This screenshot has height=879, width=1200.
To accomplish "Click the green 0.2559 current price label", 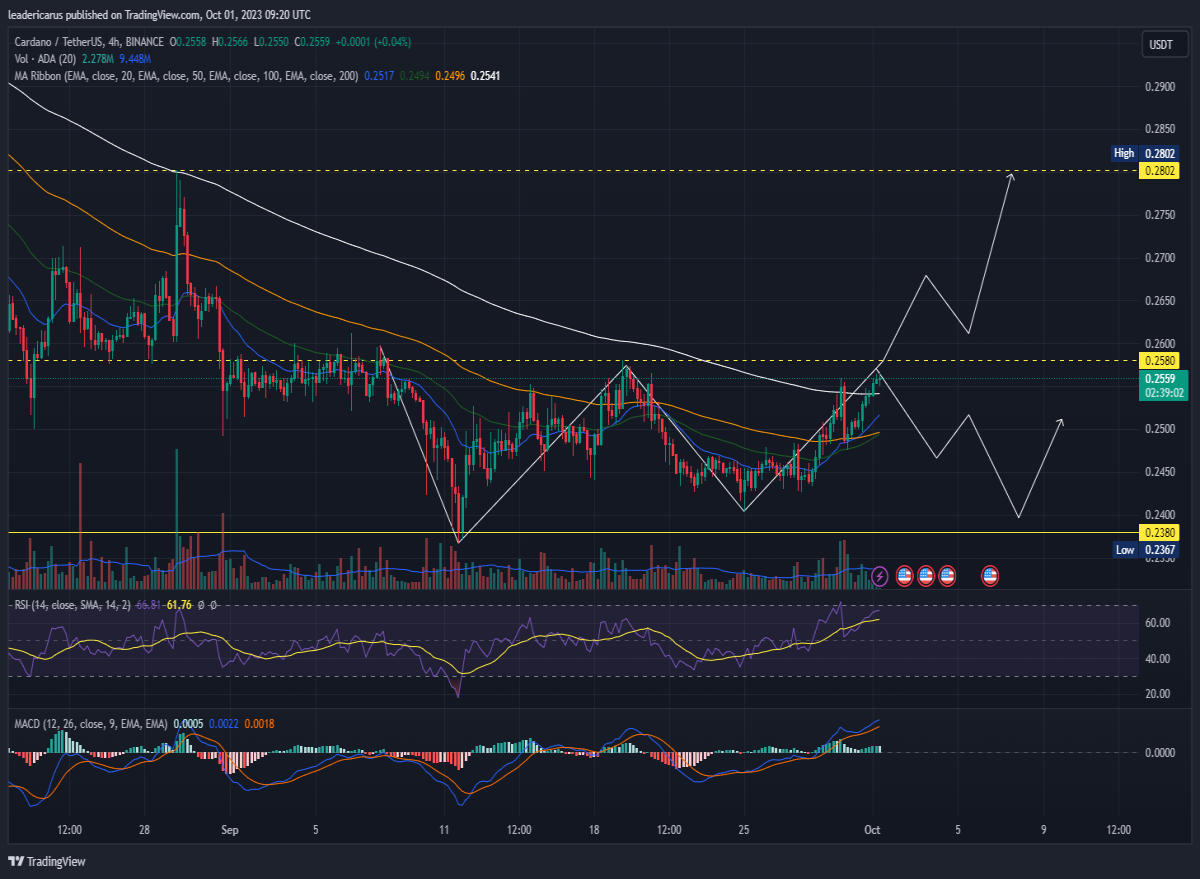I will pos(1160,379).
